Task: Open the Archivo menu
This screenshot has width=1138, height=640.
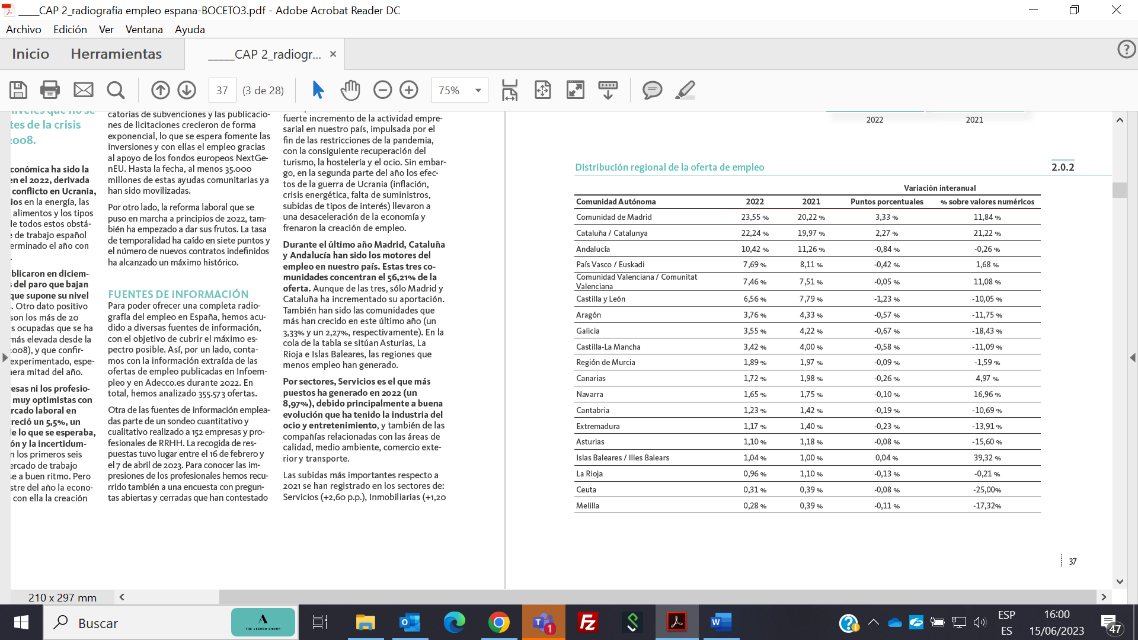Action: tap(23, 29)
